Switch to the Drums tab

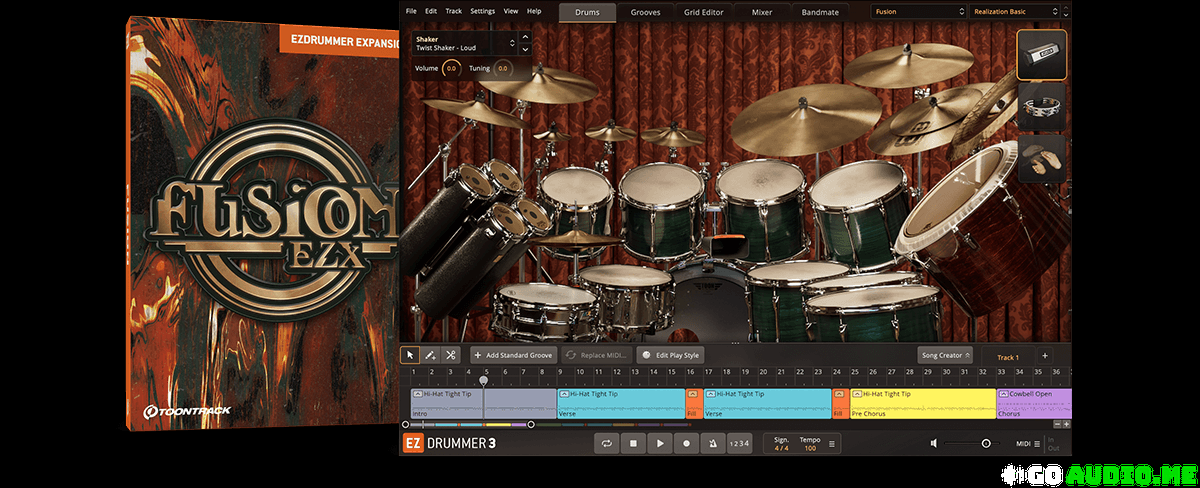click(587, 12)
